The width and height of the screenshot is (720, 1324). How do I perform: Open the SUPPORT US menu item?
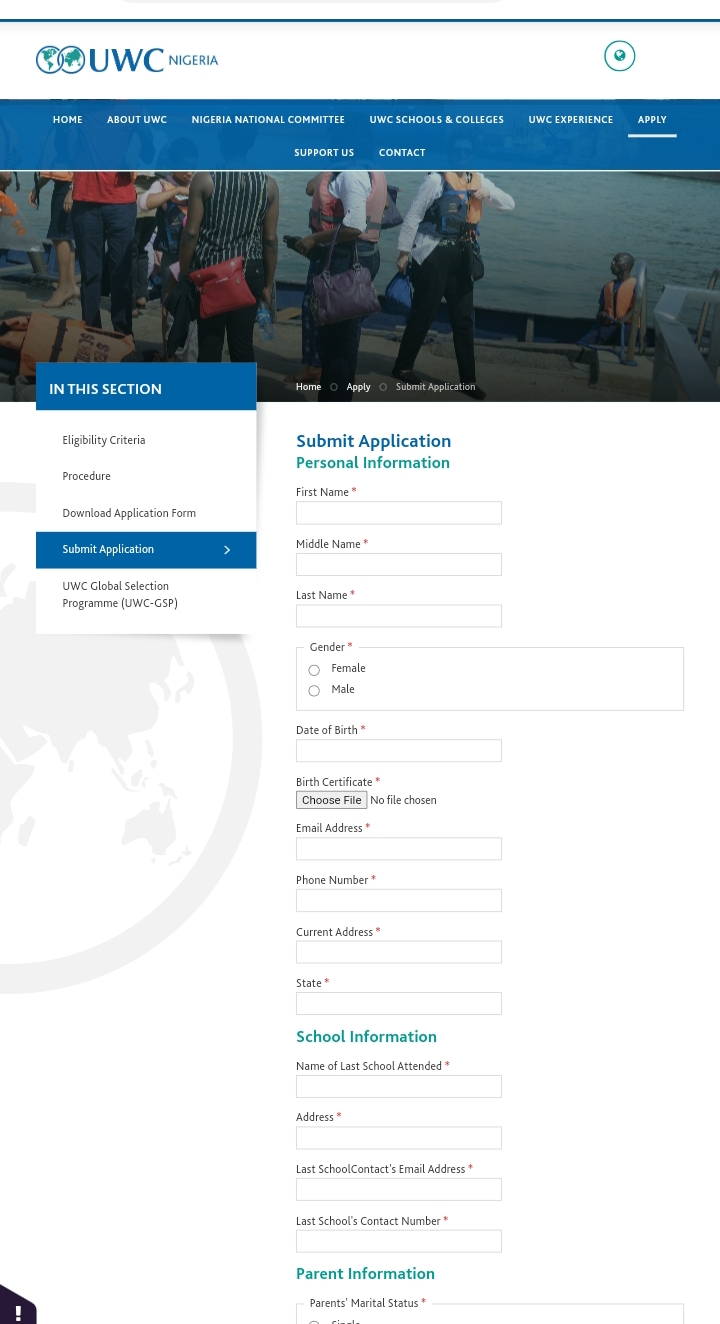point(324,153)
